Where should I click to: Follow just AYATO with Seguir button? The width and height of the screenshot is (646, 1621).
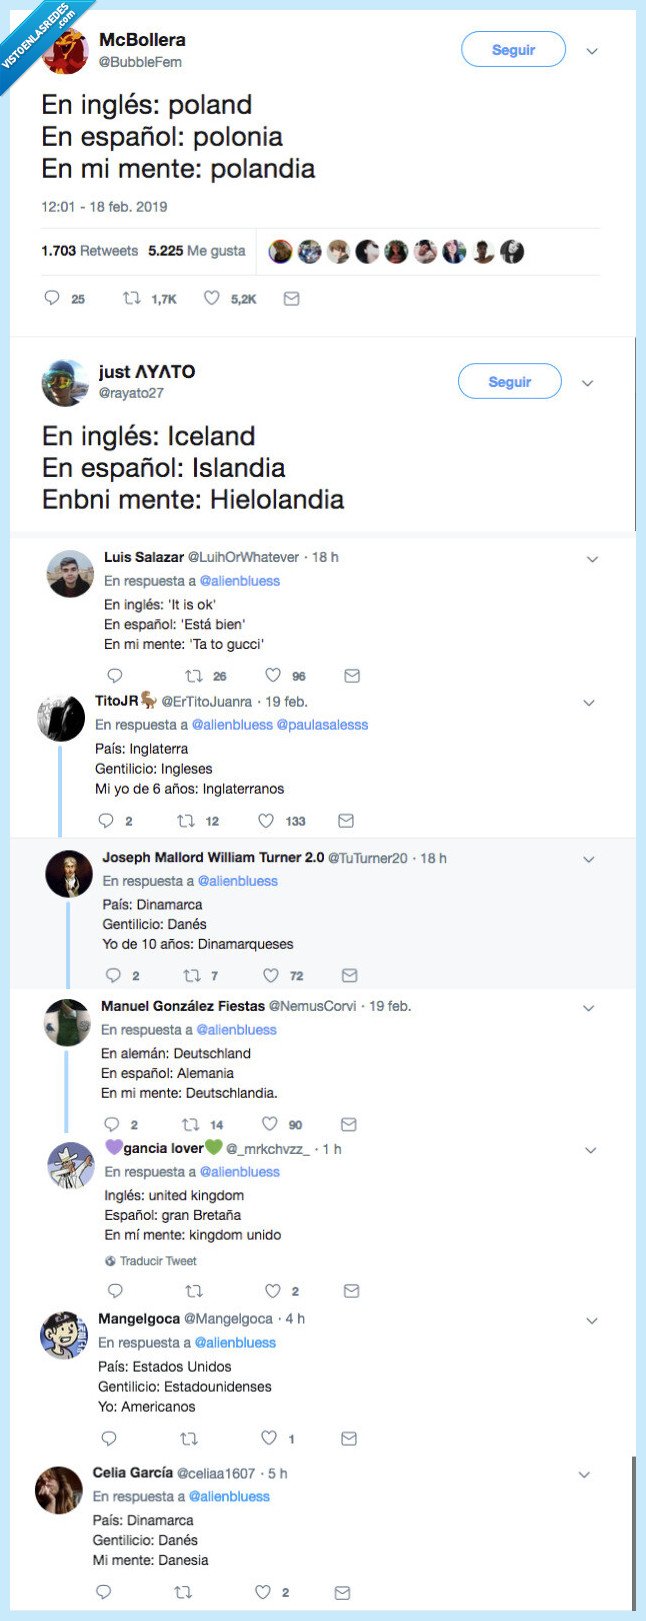pyautogui.click(x=509, y=381)
